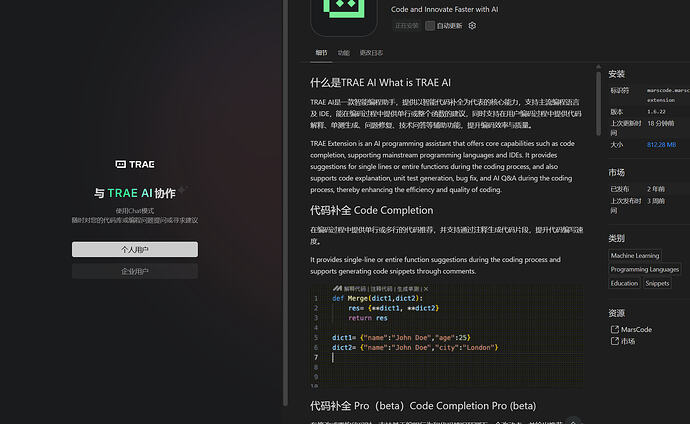Open the extension settings gear icon
The width and height of the screenshot is (690, 424).
pos(472,26)
